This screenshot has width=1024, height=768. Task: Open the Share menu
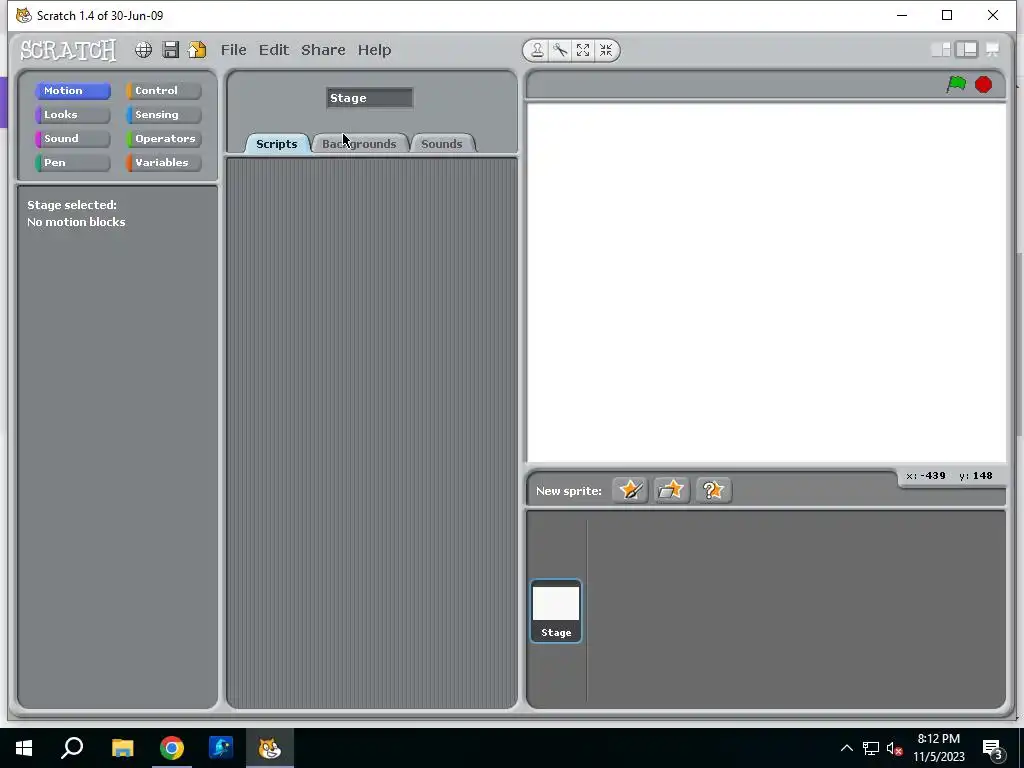323,50
